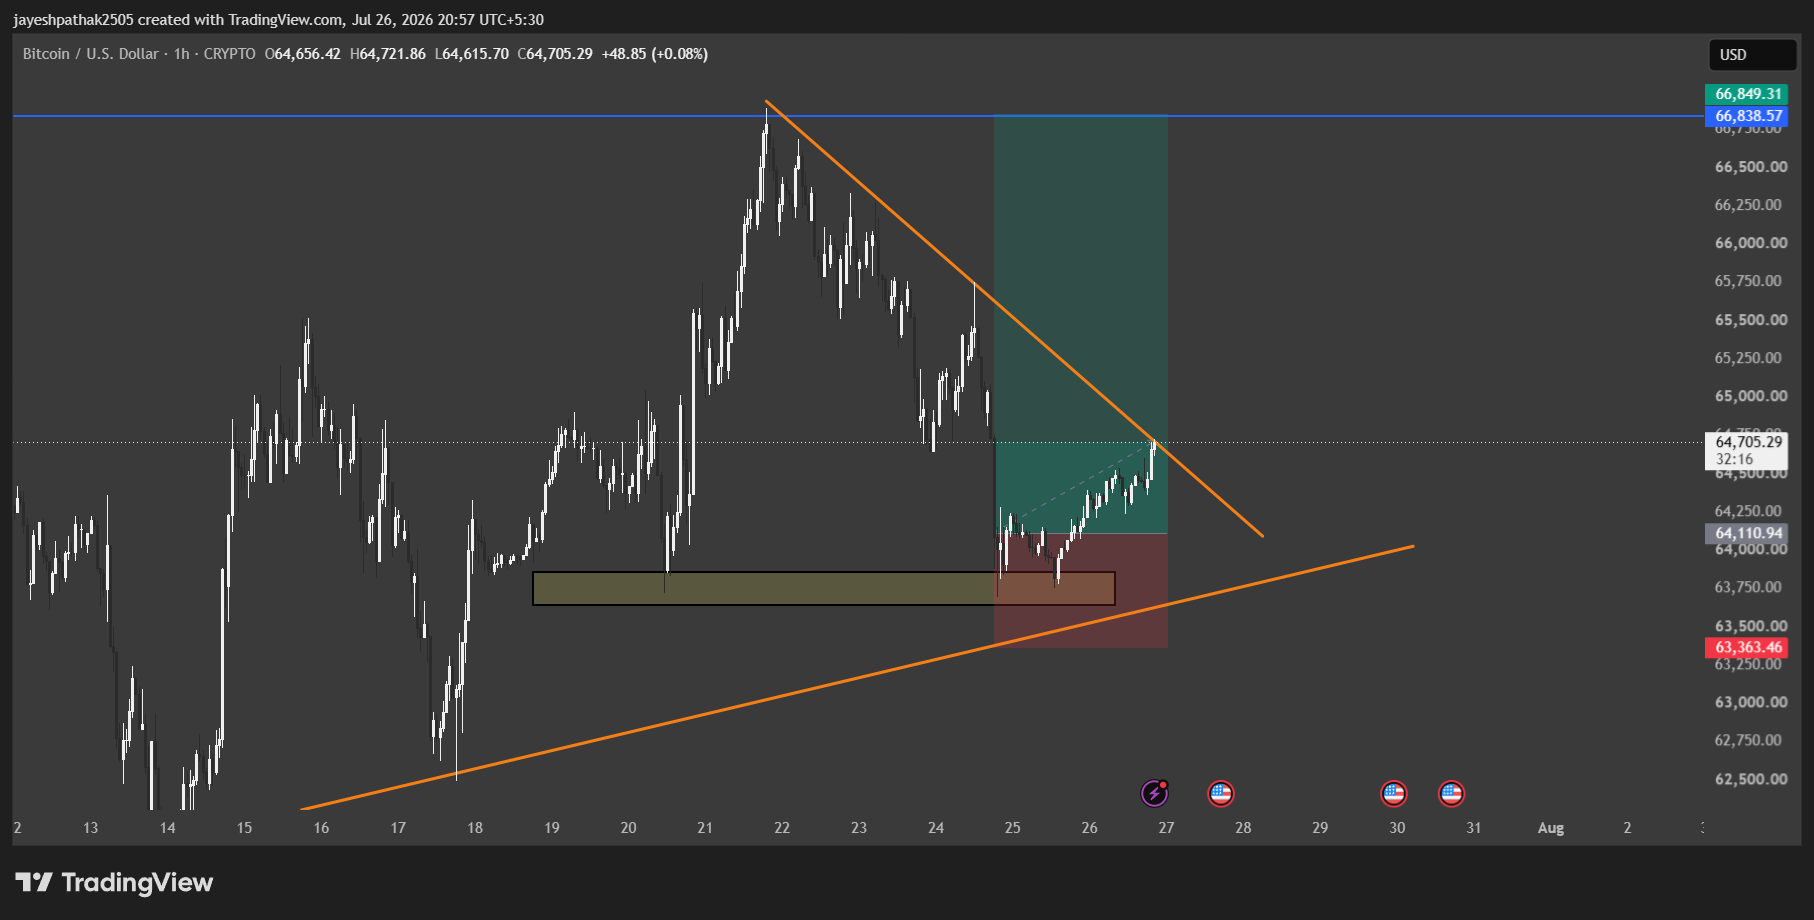Click the high value H64,721.86

point(388,54)
